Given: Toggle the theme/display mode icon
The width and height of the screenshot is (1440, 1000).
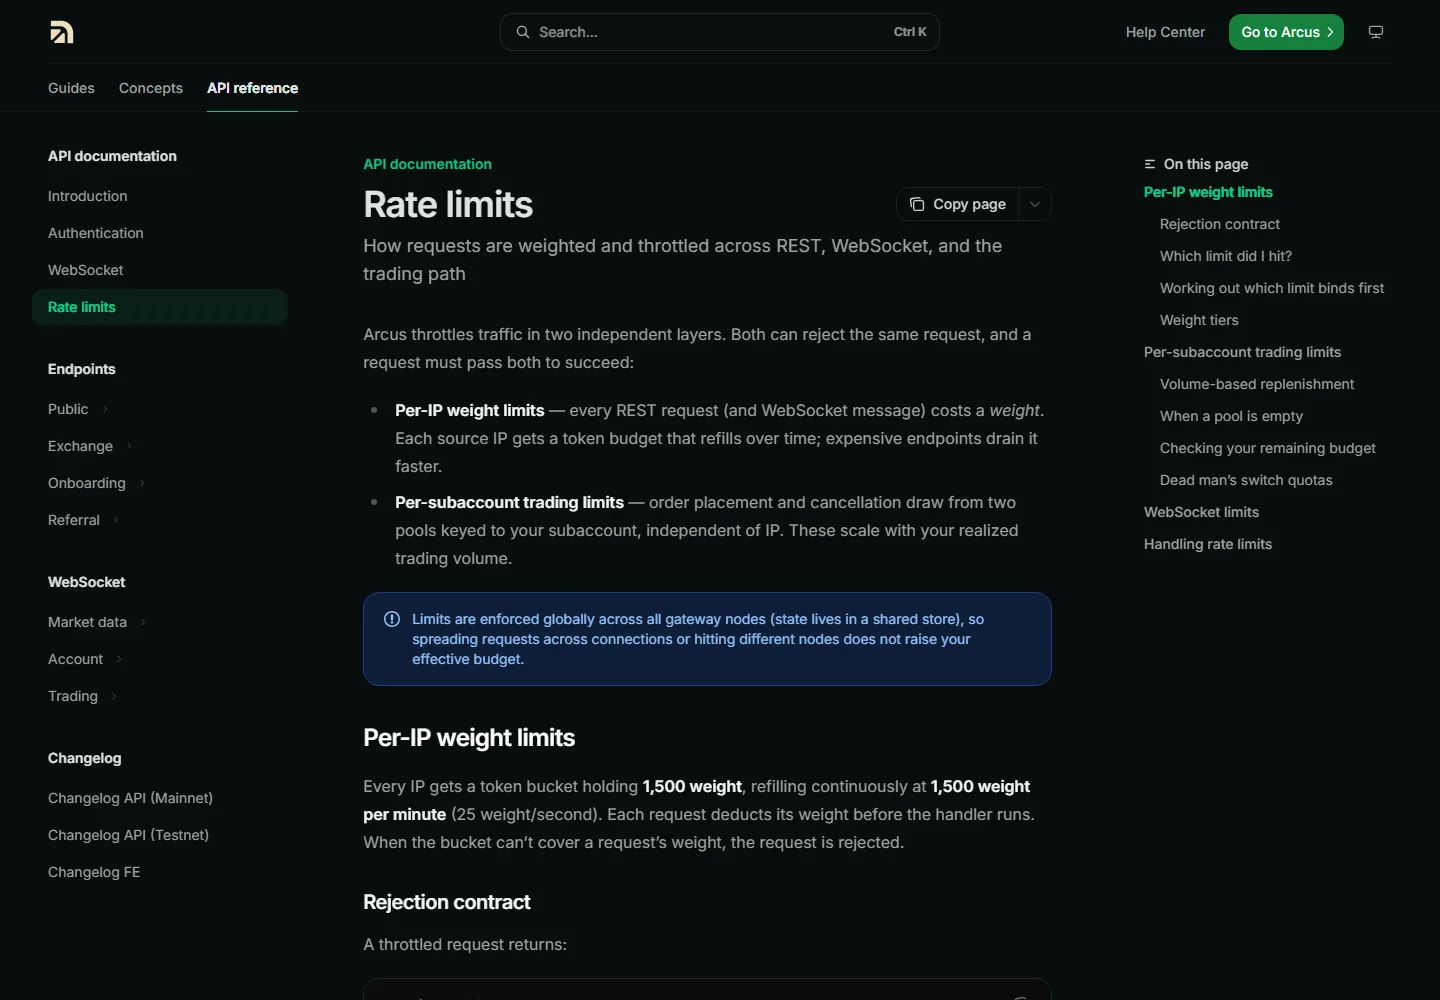Looking at the screenshot, I should [1376, 32].
